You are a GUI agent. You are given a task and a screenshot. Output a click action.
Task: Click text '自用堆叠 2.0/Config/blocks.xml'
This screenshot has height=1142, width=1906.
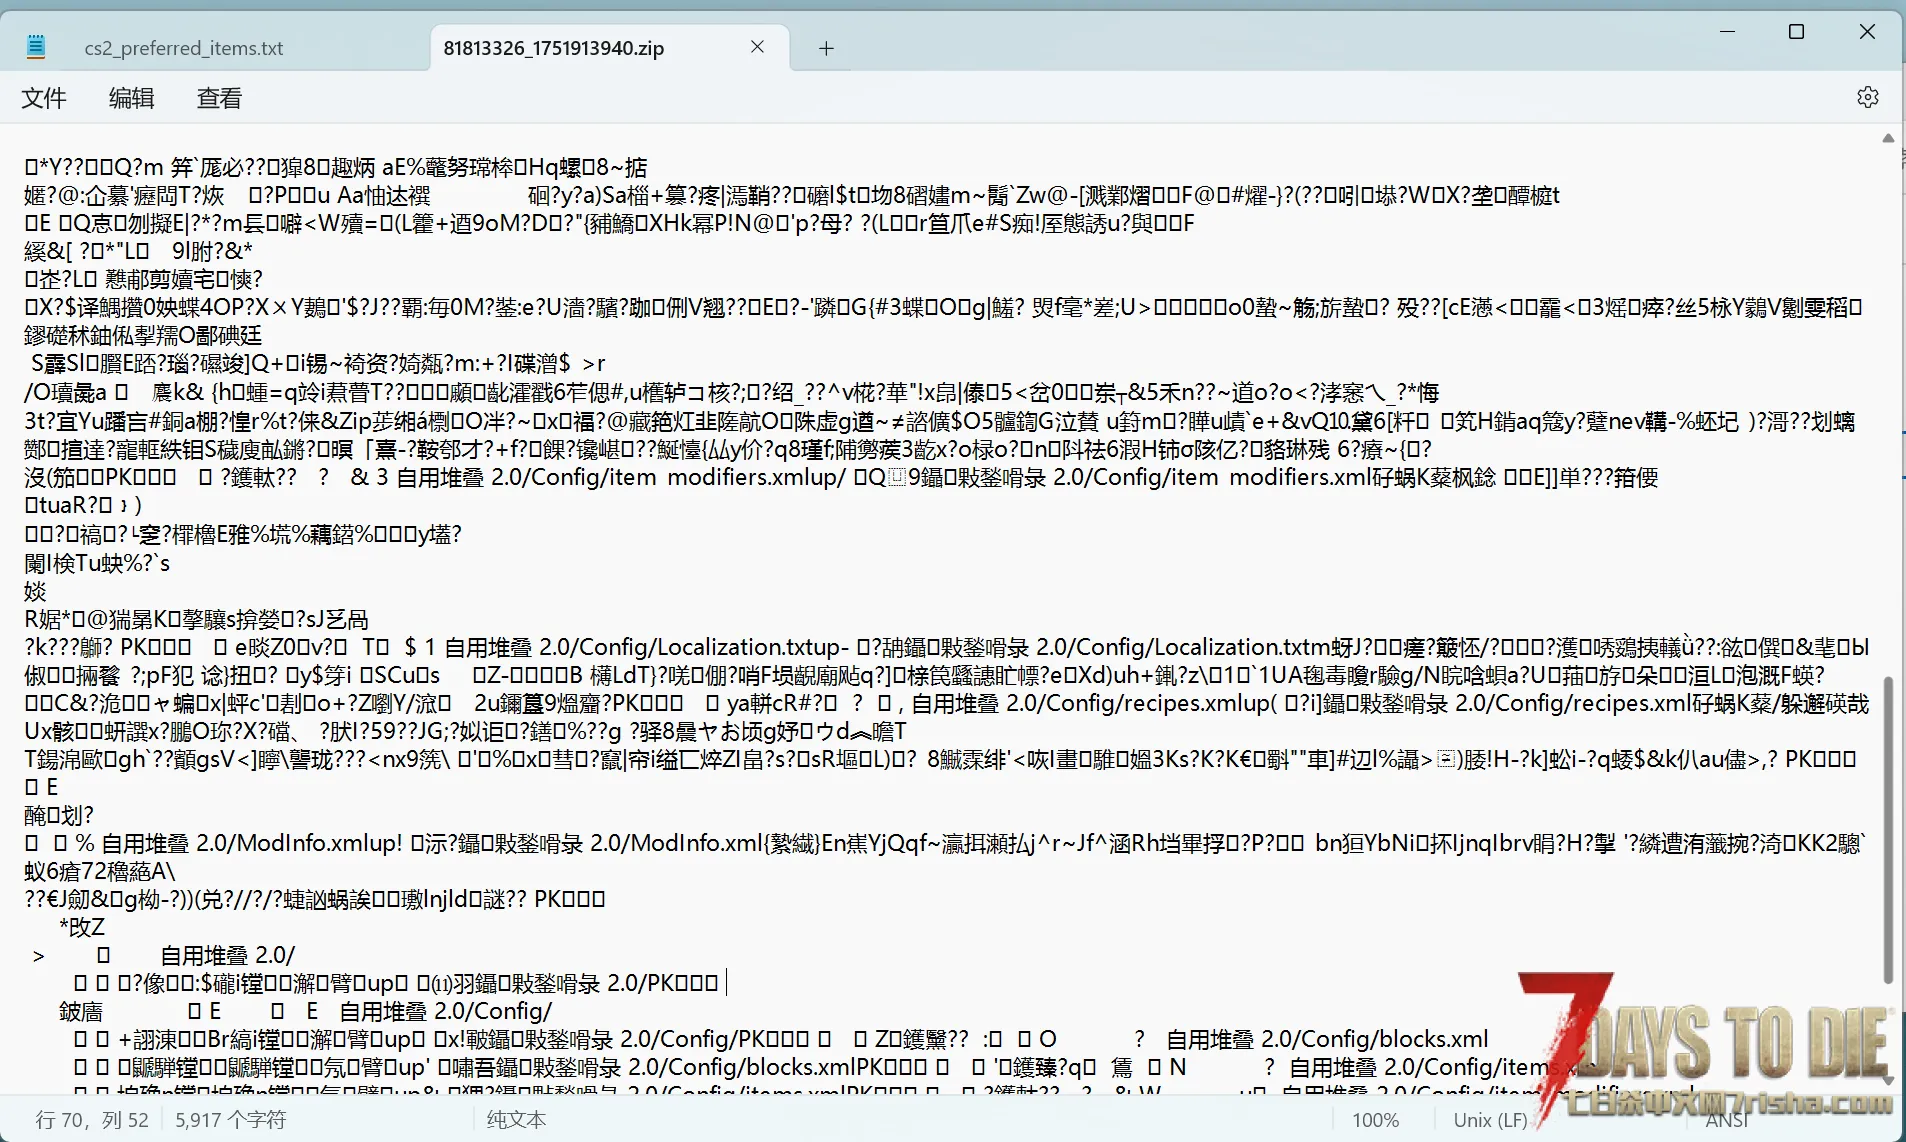(1327, 1039)
